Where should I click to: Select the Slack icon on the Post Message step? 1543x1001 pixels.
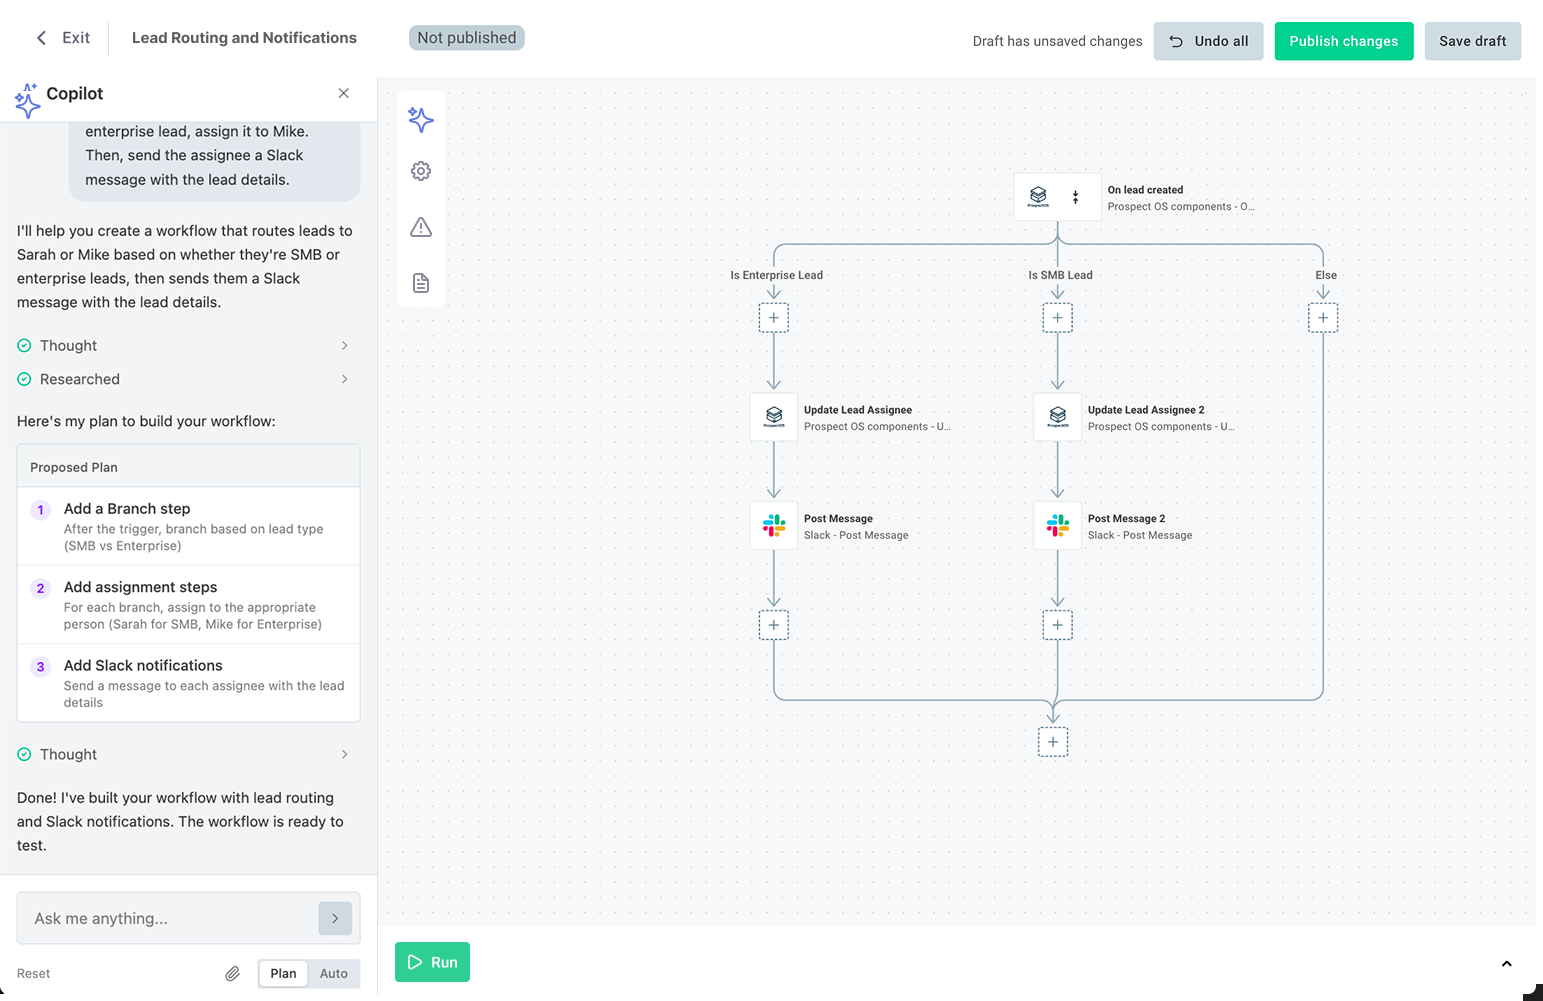tap(773, 524)
